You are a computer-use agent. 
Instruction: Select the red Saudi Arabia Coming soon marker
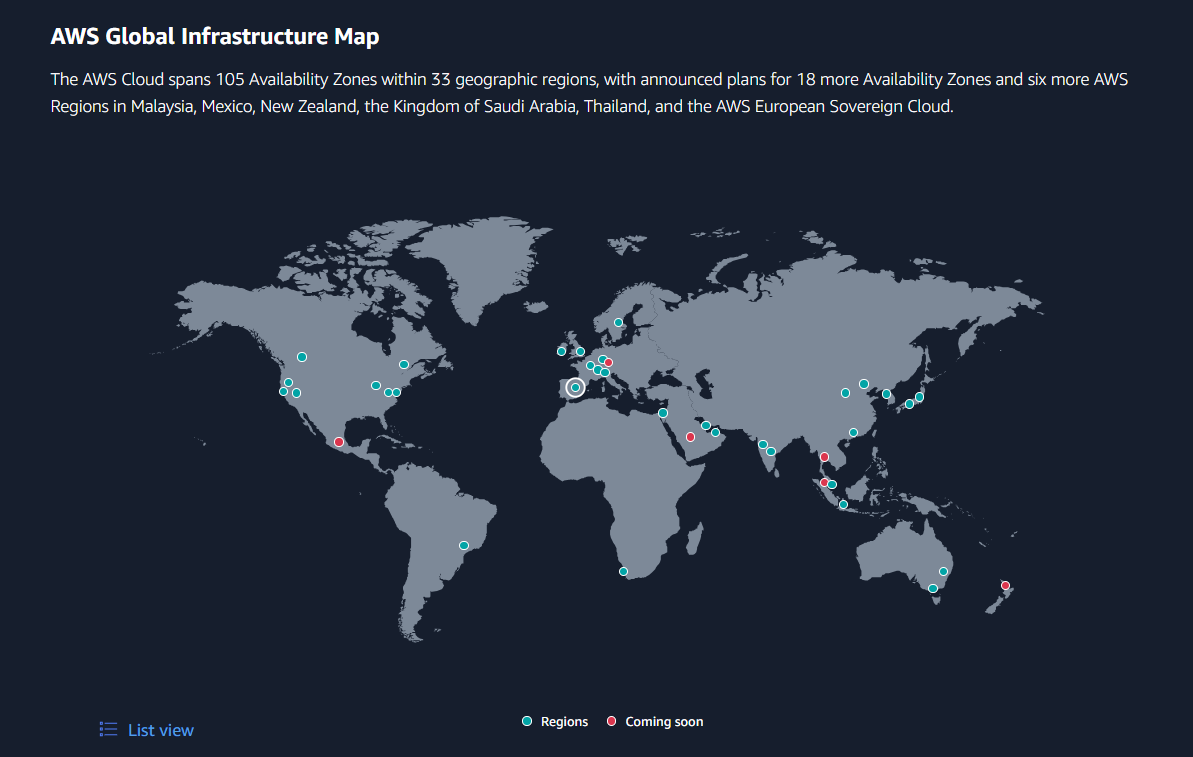click(x=691, y=437)
